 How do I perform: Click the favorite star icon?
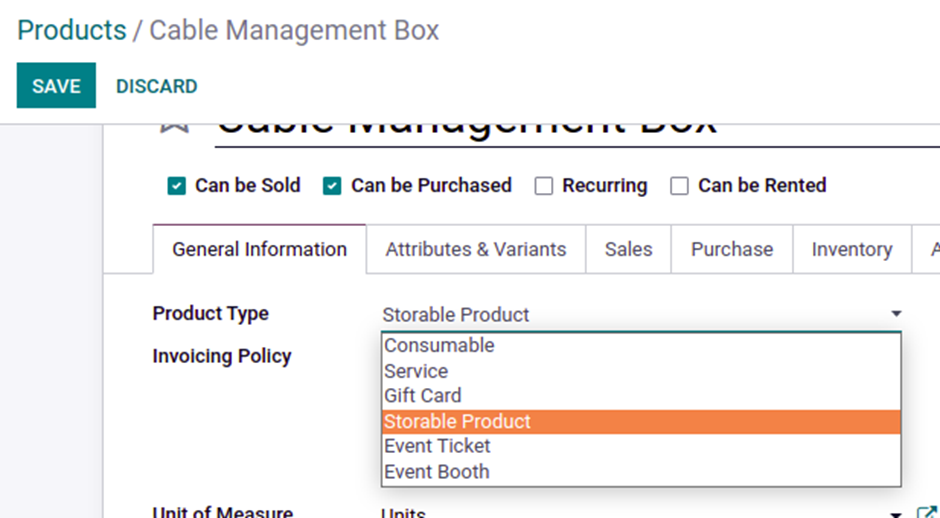click(x=174, y=126)
